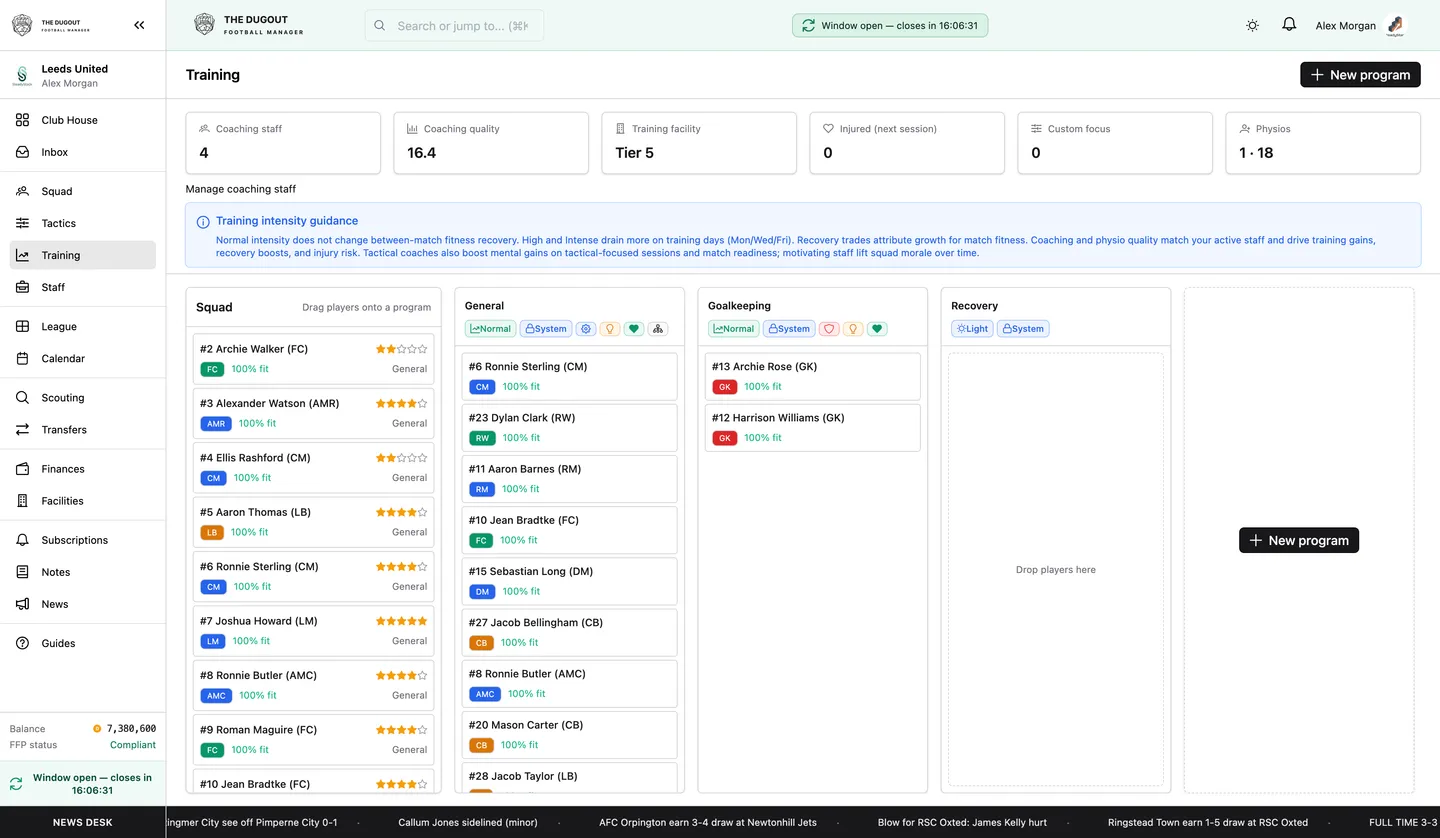Select #13 Archie Rose in Goalkeeping
The image size is (1440, 838).
[813, 376]
